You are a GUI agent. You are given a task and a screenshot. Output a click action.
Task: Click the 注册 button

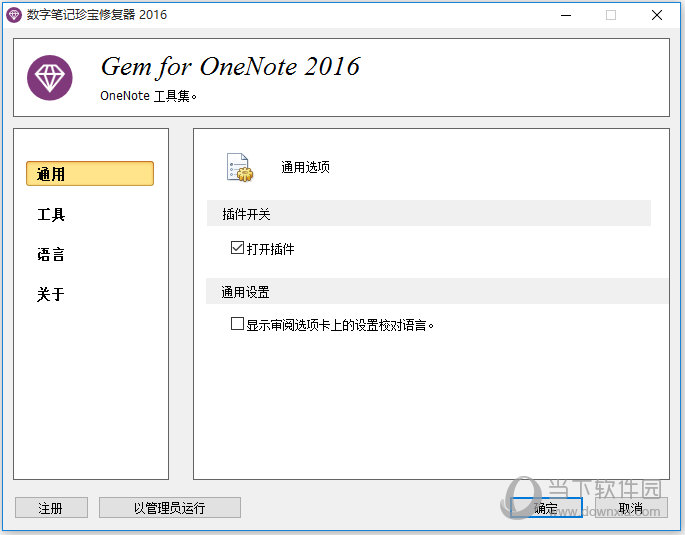52,507
